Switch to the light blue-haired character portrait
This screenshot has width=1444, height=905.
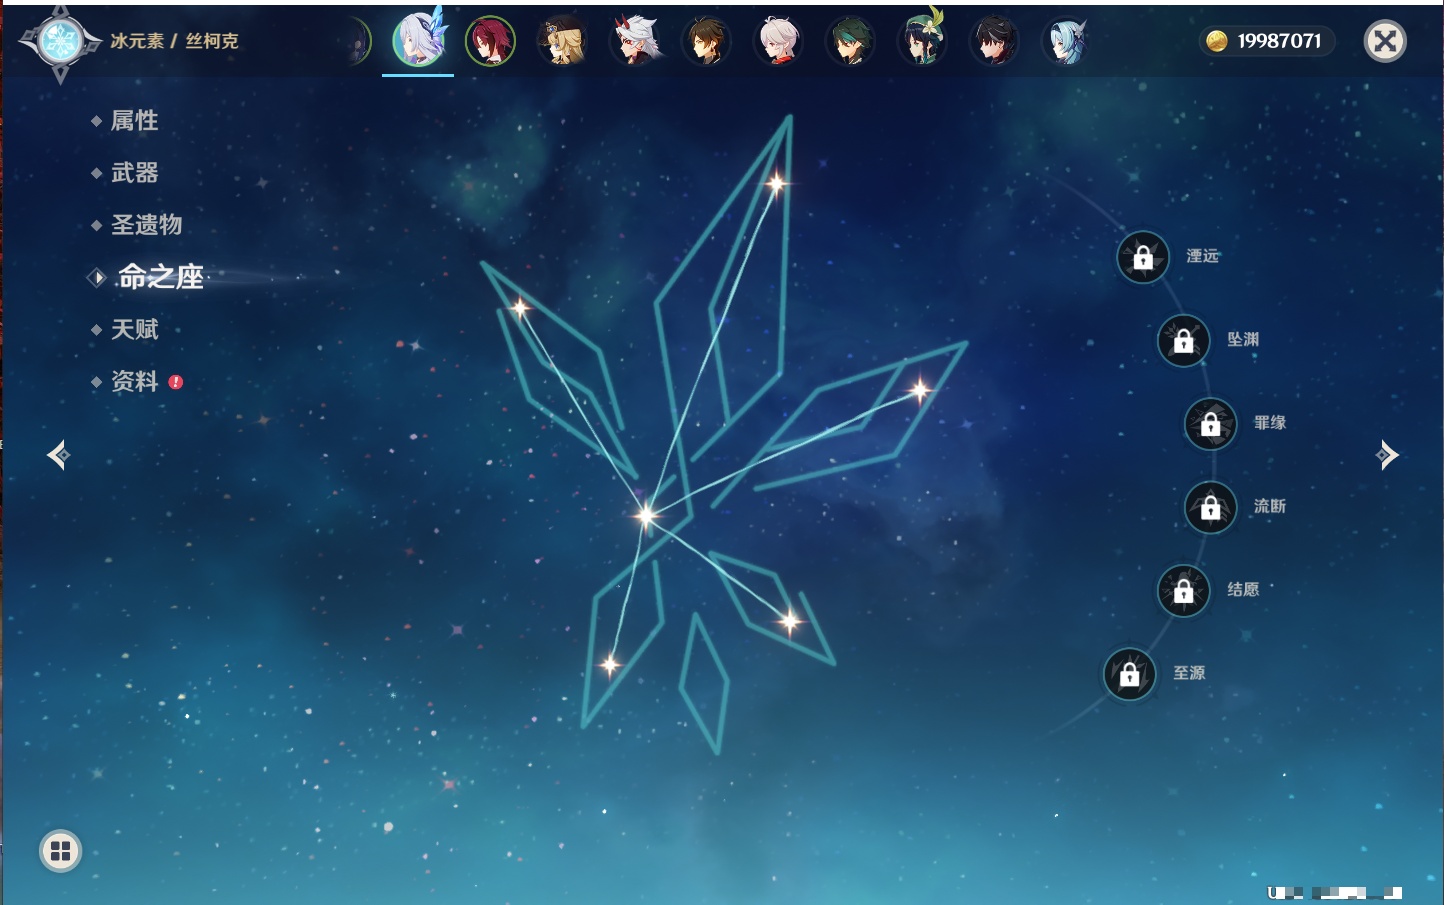(1066, 42)
